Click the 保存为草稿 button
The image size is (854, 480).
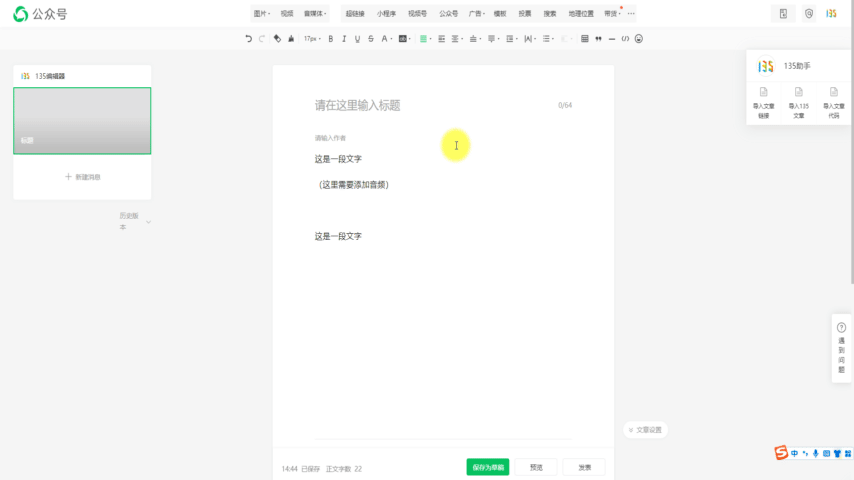487,467
